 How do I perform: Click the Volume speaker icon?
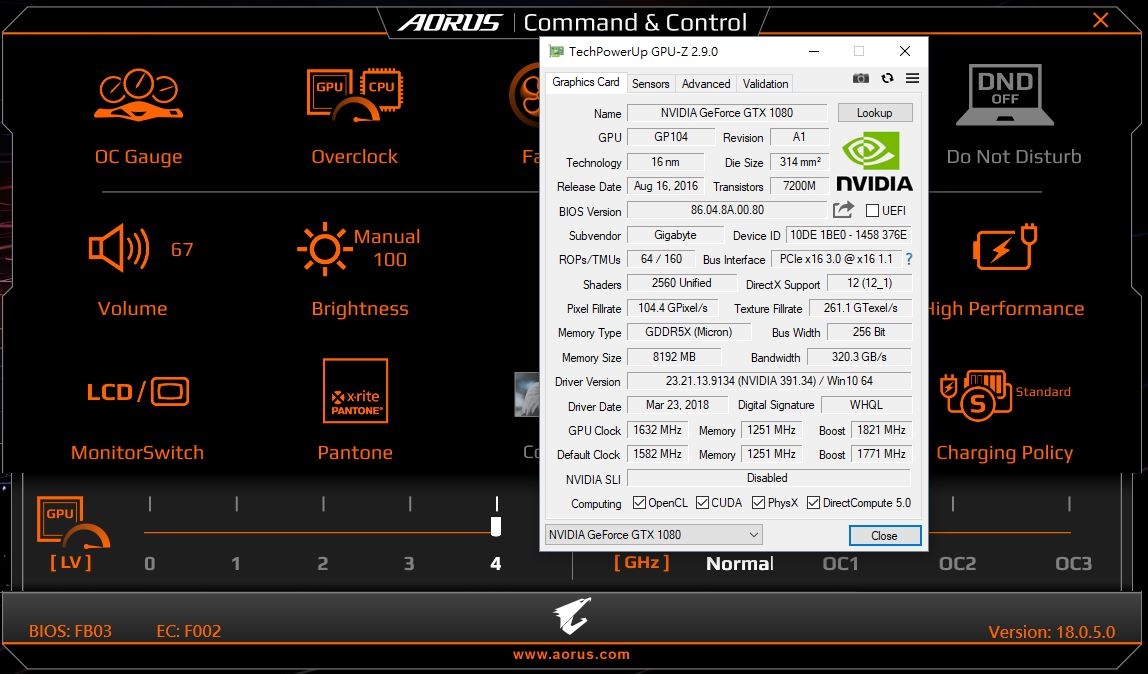pos(119,249)
